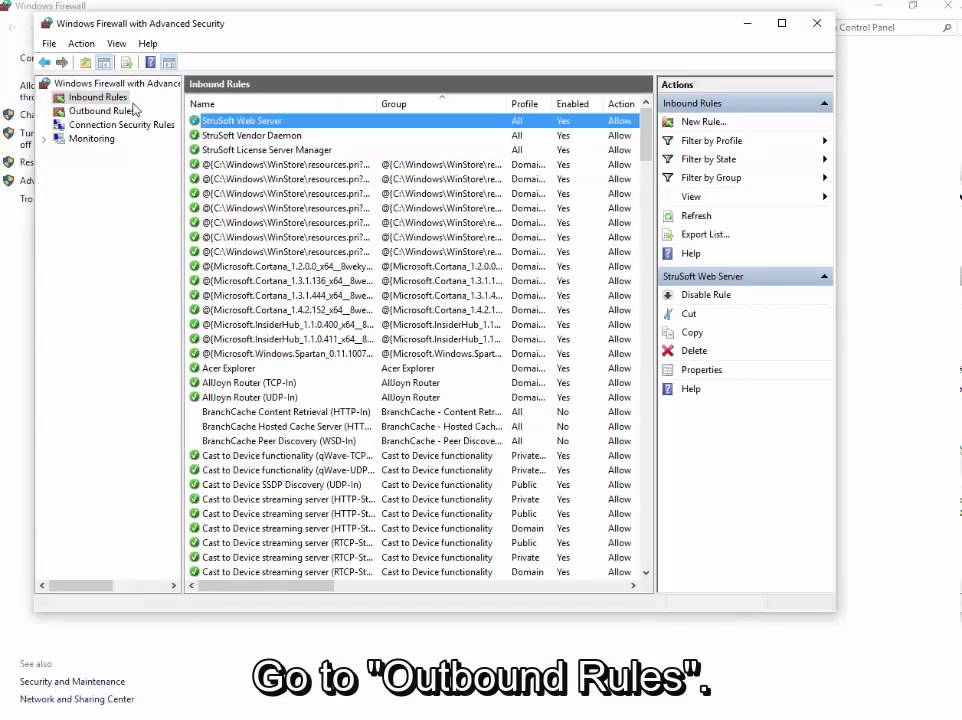Select the Acer Explorer rule
The height and width of the screenshot is (720, 962).
tap(414, 369)
